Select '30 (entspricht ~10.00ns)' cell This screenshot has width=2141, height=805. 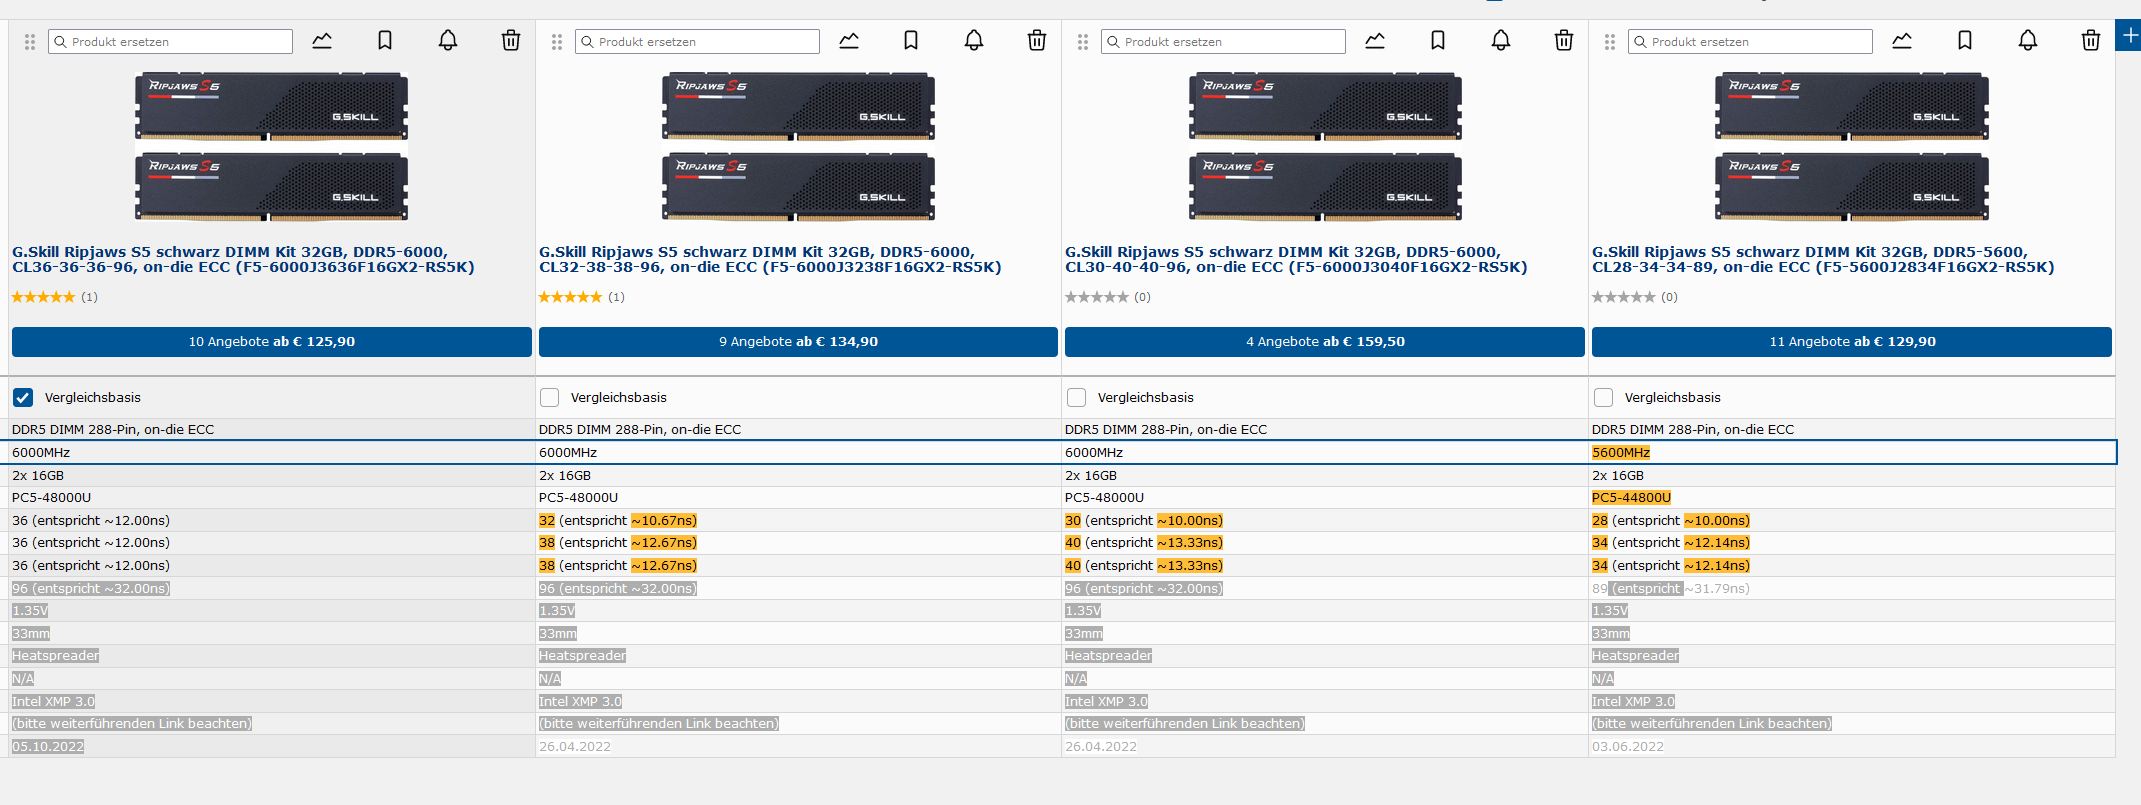pos(1144,521)
